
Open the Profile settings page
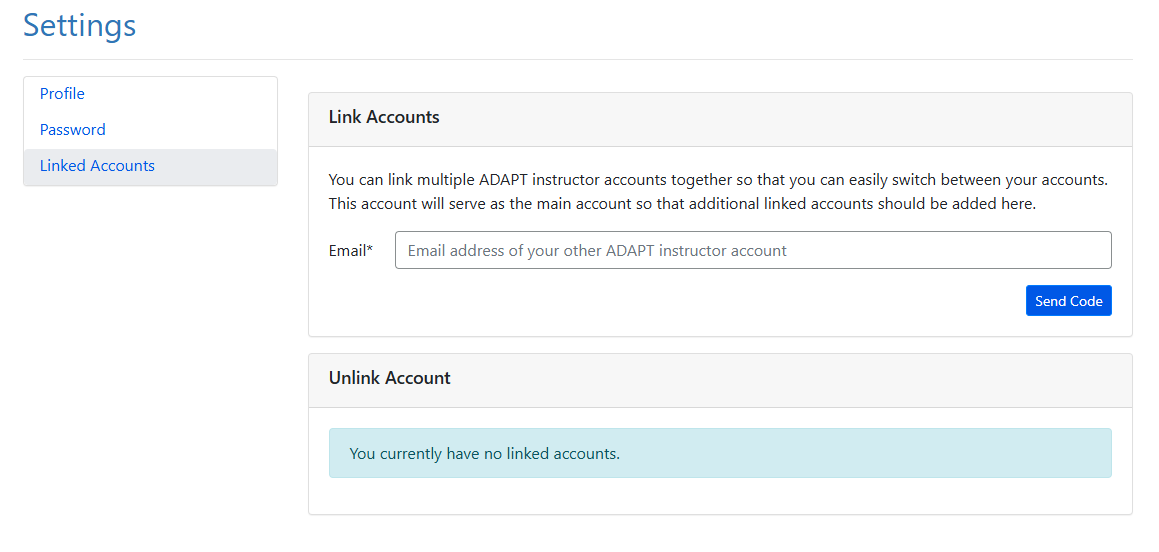tap(62, 94)
